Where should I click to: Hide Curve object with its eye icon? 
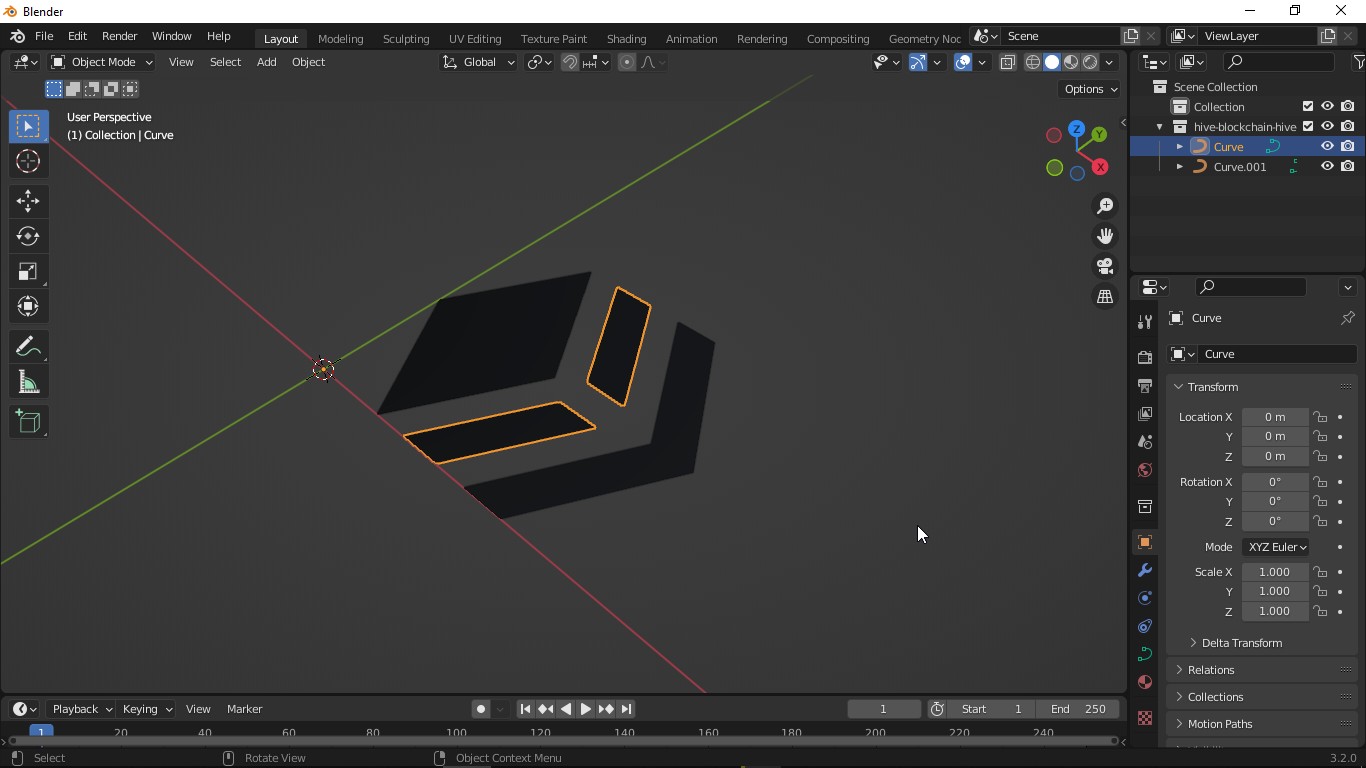click(x=1327, y=147)
